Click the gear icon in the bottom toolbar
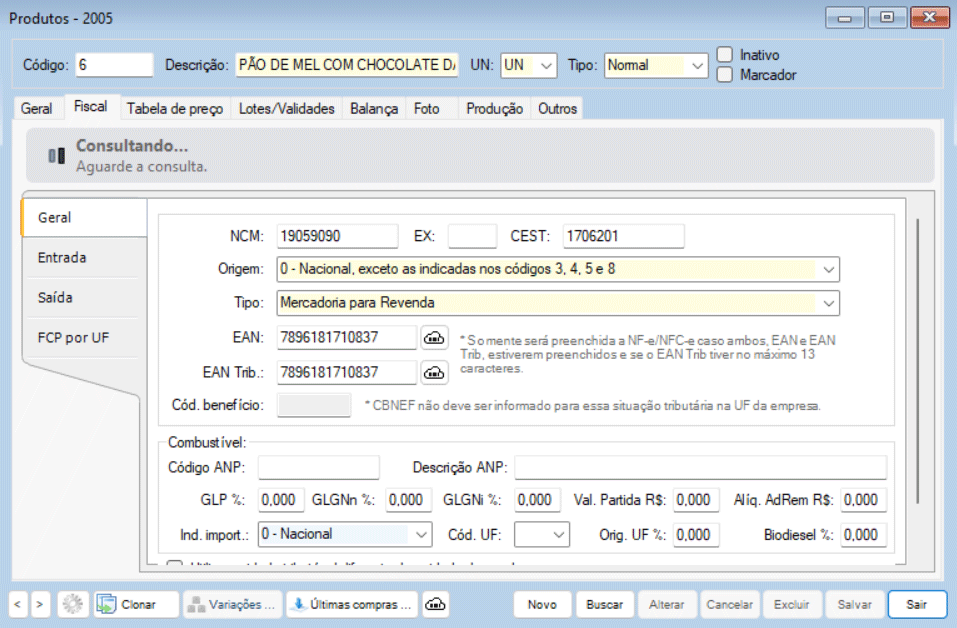The image size is (957, 628). [73, 604]
